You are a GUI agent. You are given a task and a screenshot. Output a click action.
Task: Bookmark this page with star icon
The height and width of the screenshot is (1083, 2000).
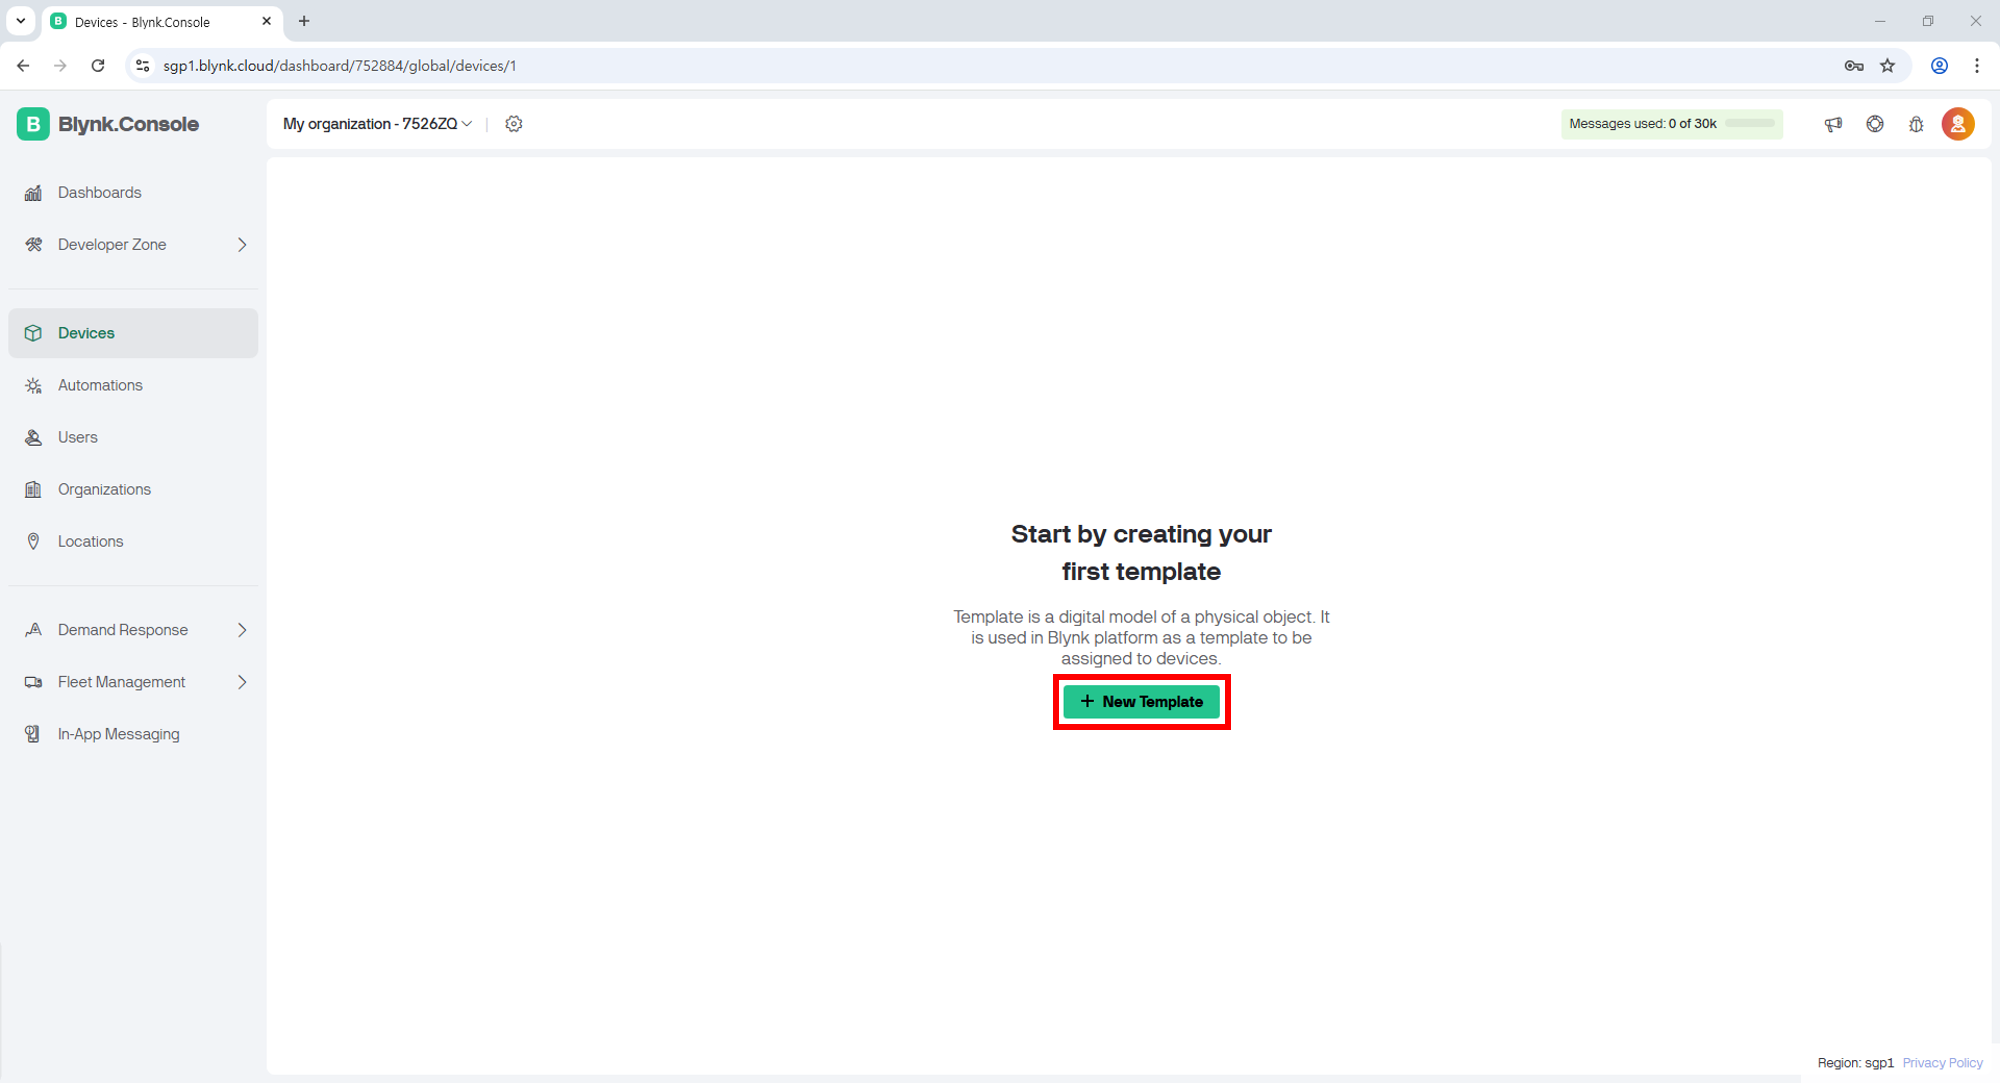coord(1887,66)
